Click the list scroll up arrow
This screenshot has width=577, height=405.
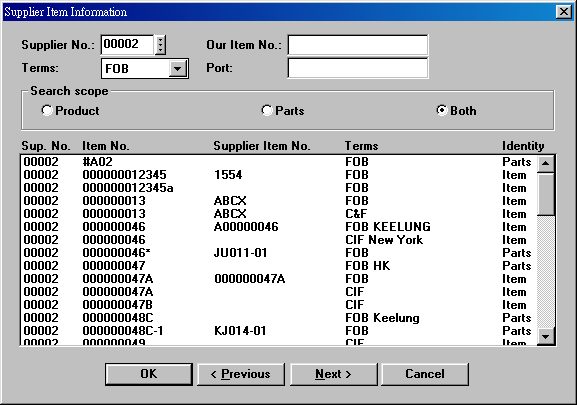(545, 163)
